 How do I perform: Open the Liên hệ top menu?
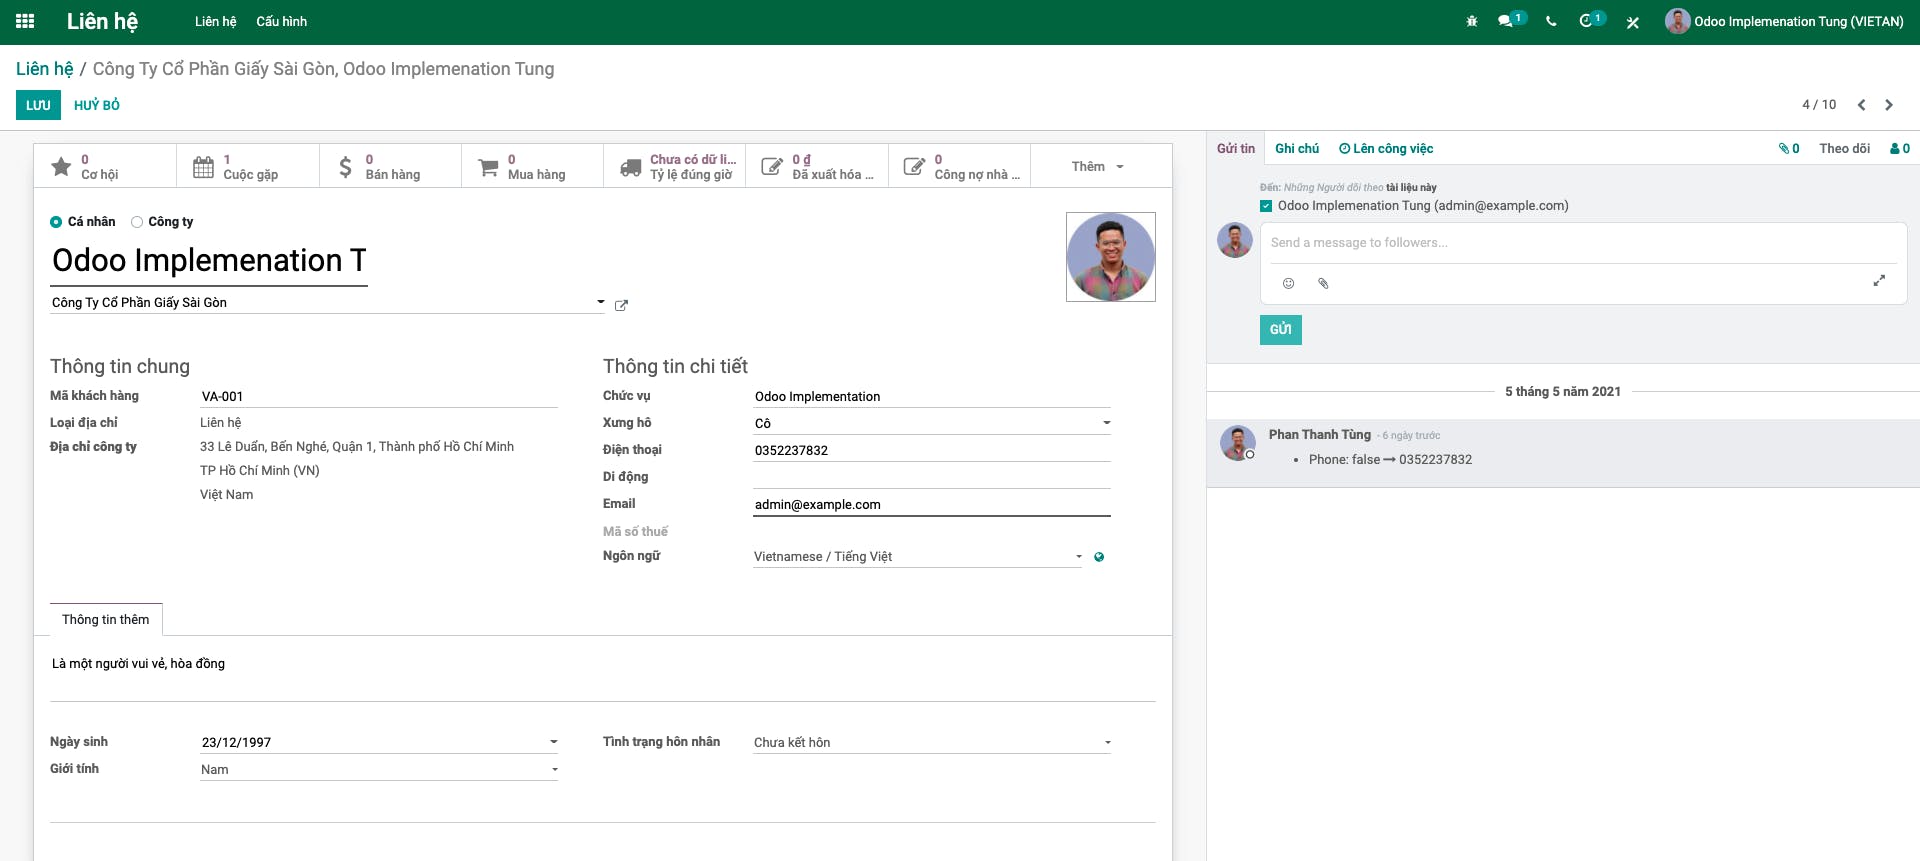(x=215, y=21)
